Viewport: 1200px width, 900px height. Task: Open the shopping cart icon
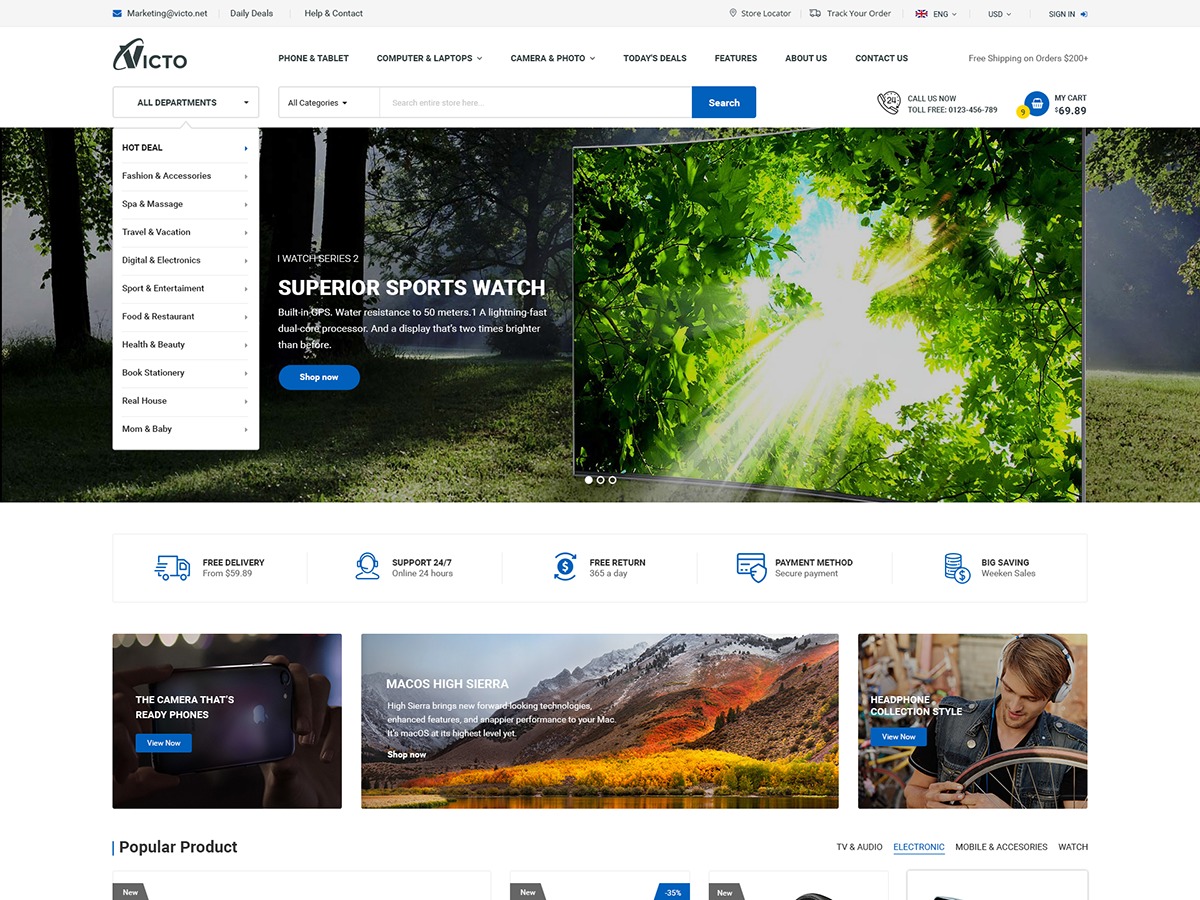[x=1037, y=103]
